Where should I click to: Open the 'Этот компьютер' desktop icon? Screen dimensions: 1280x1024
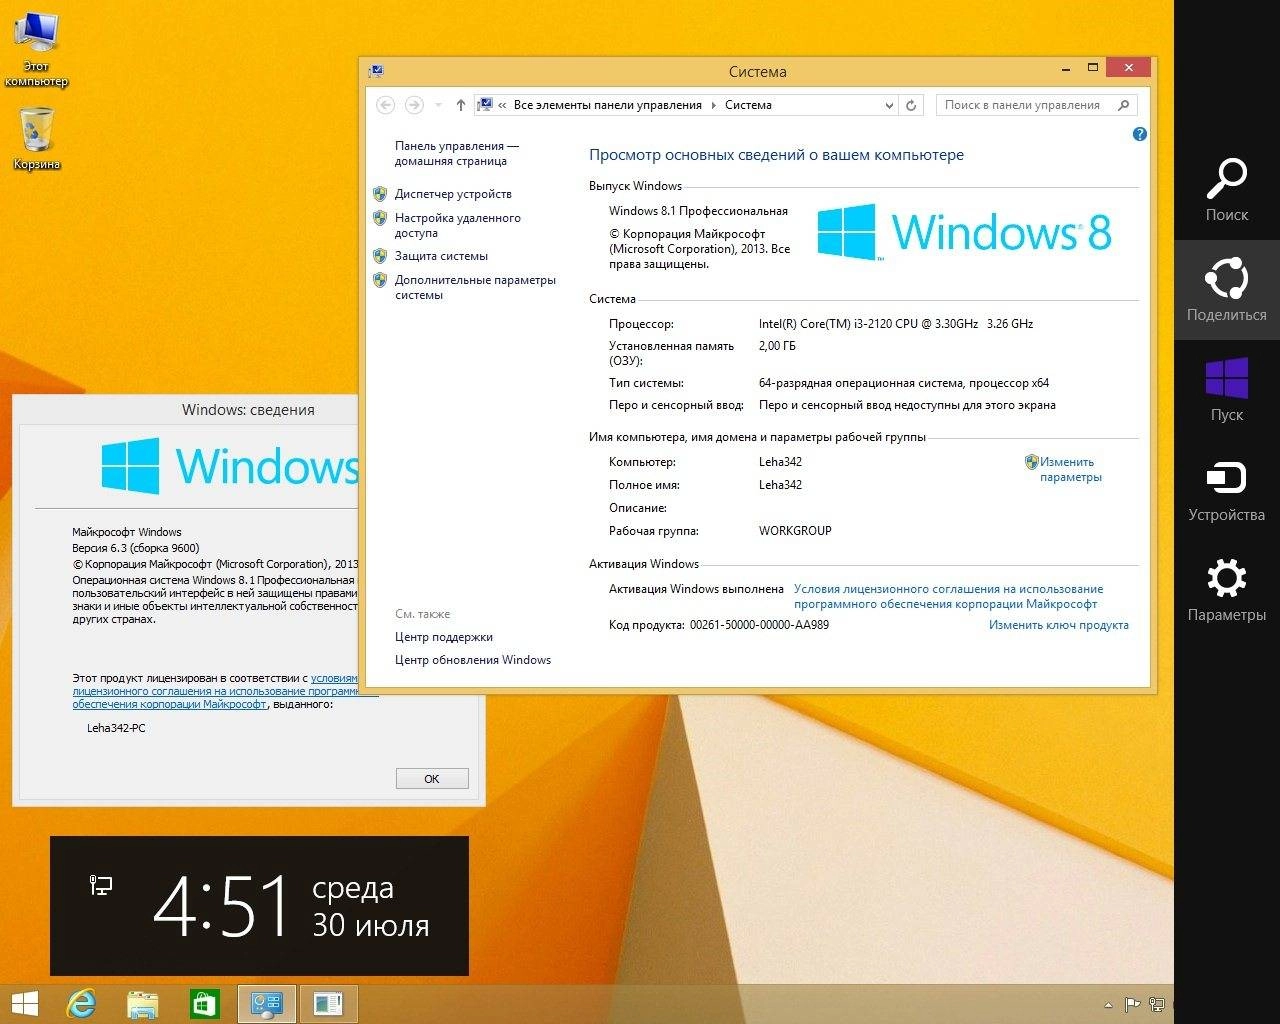[x=37, y=48]
